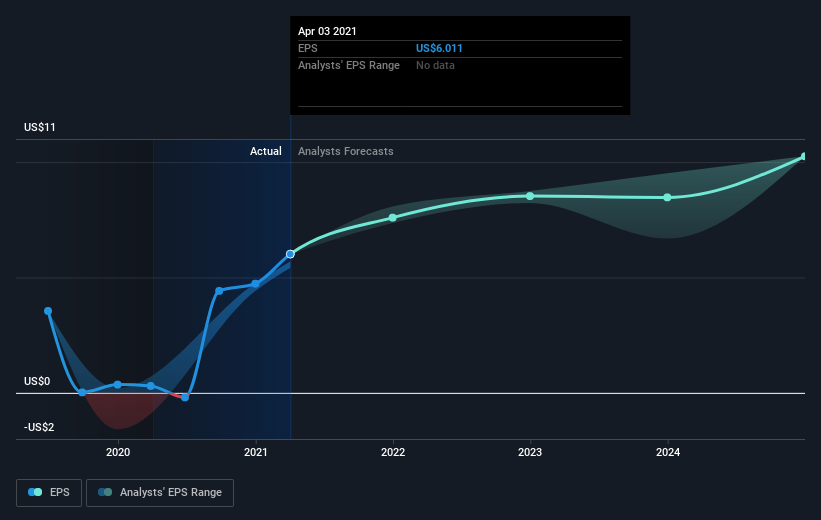Click the Analysts' EPS Range legend icon

point(105,492)
